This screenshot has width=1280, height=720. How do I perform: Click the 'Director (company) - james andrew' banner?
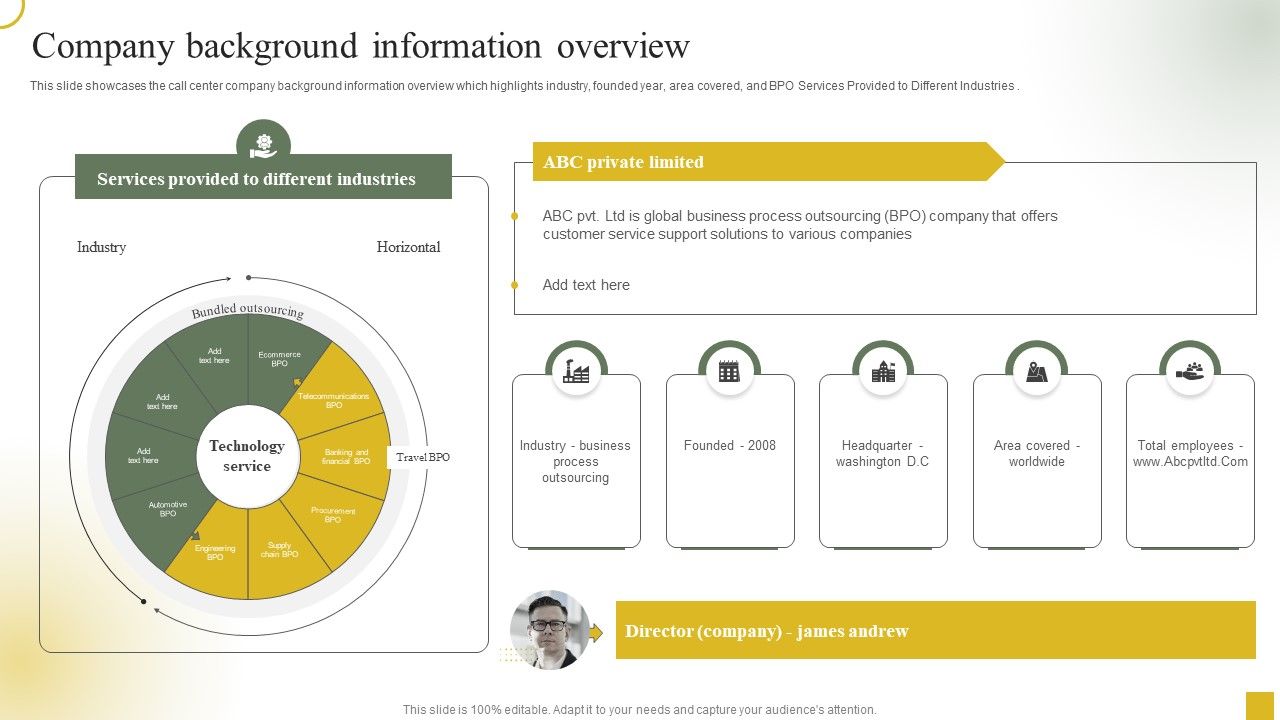(936, 630)
